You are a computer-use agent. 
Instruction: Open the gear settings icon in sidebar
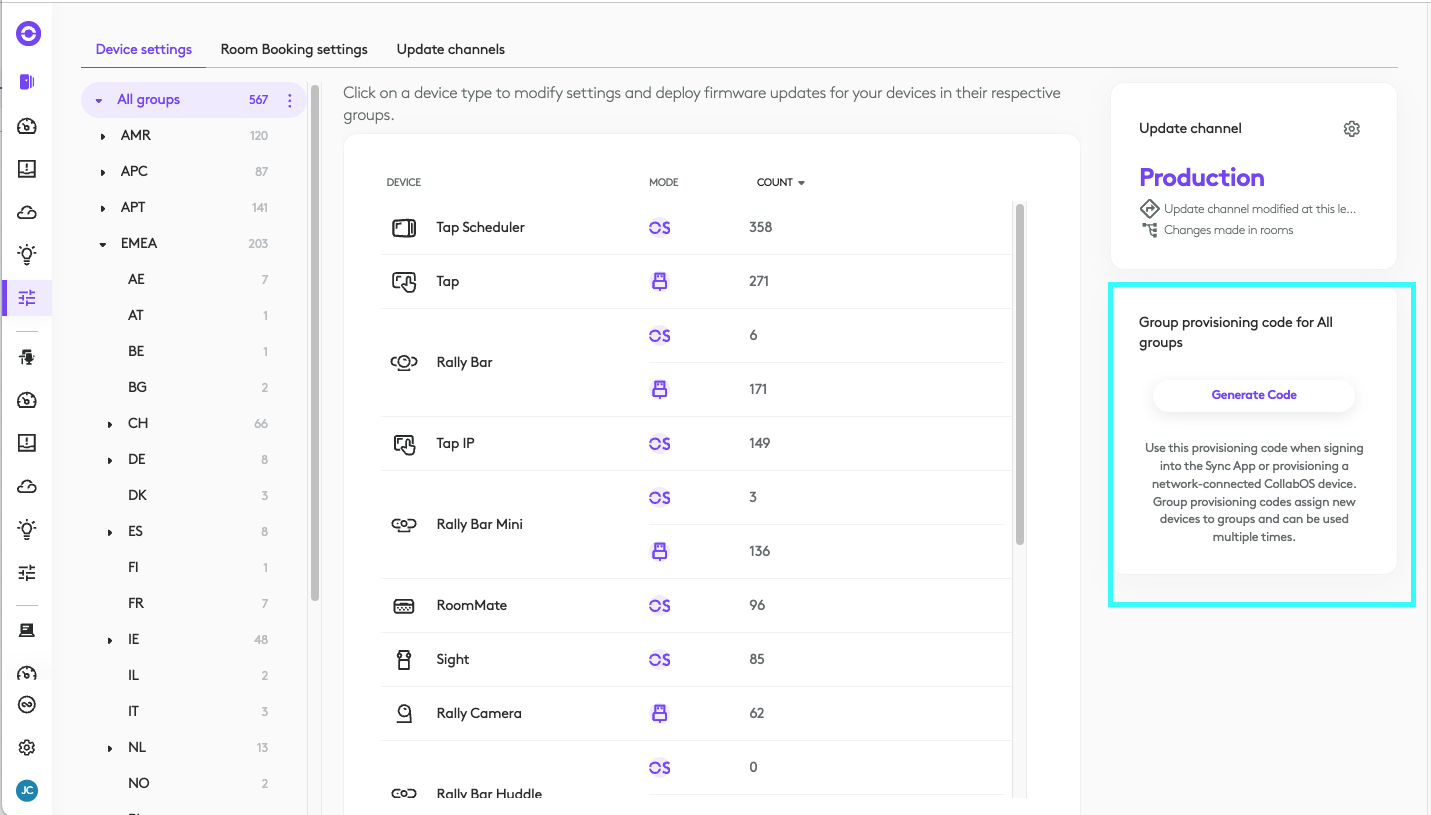point(27,748)
